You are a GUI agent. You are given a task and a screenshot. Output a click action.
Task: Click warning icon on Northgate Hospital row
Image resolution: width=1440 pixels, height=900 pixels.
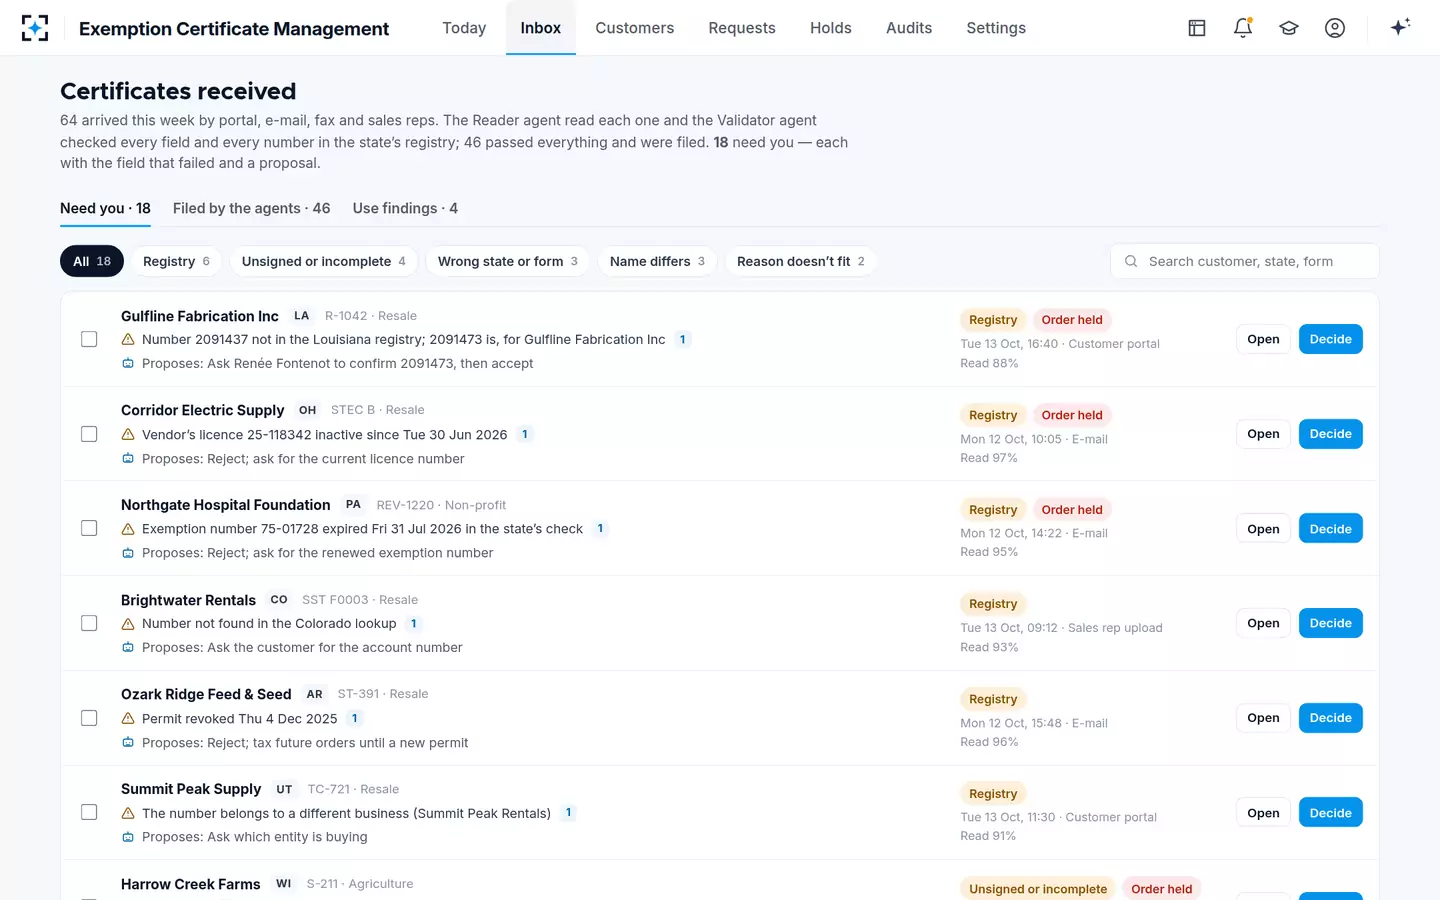point(128,529)
